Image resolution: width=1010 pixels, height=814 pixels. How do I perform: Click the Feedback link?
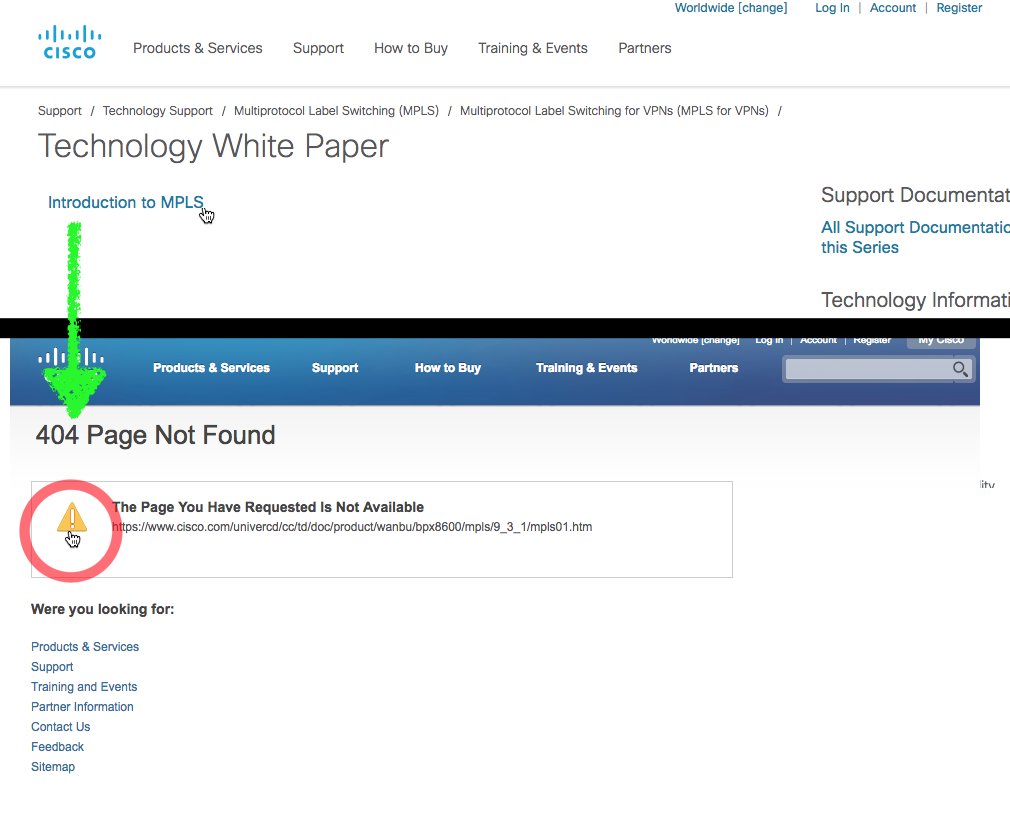pyautogui.click(x=57, y=746)
